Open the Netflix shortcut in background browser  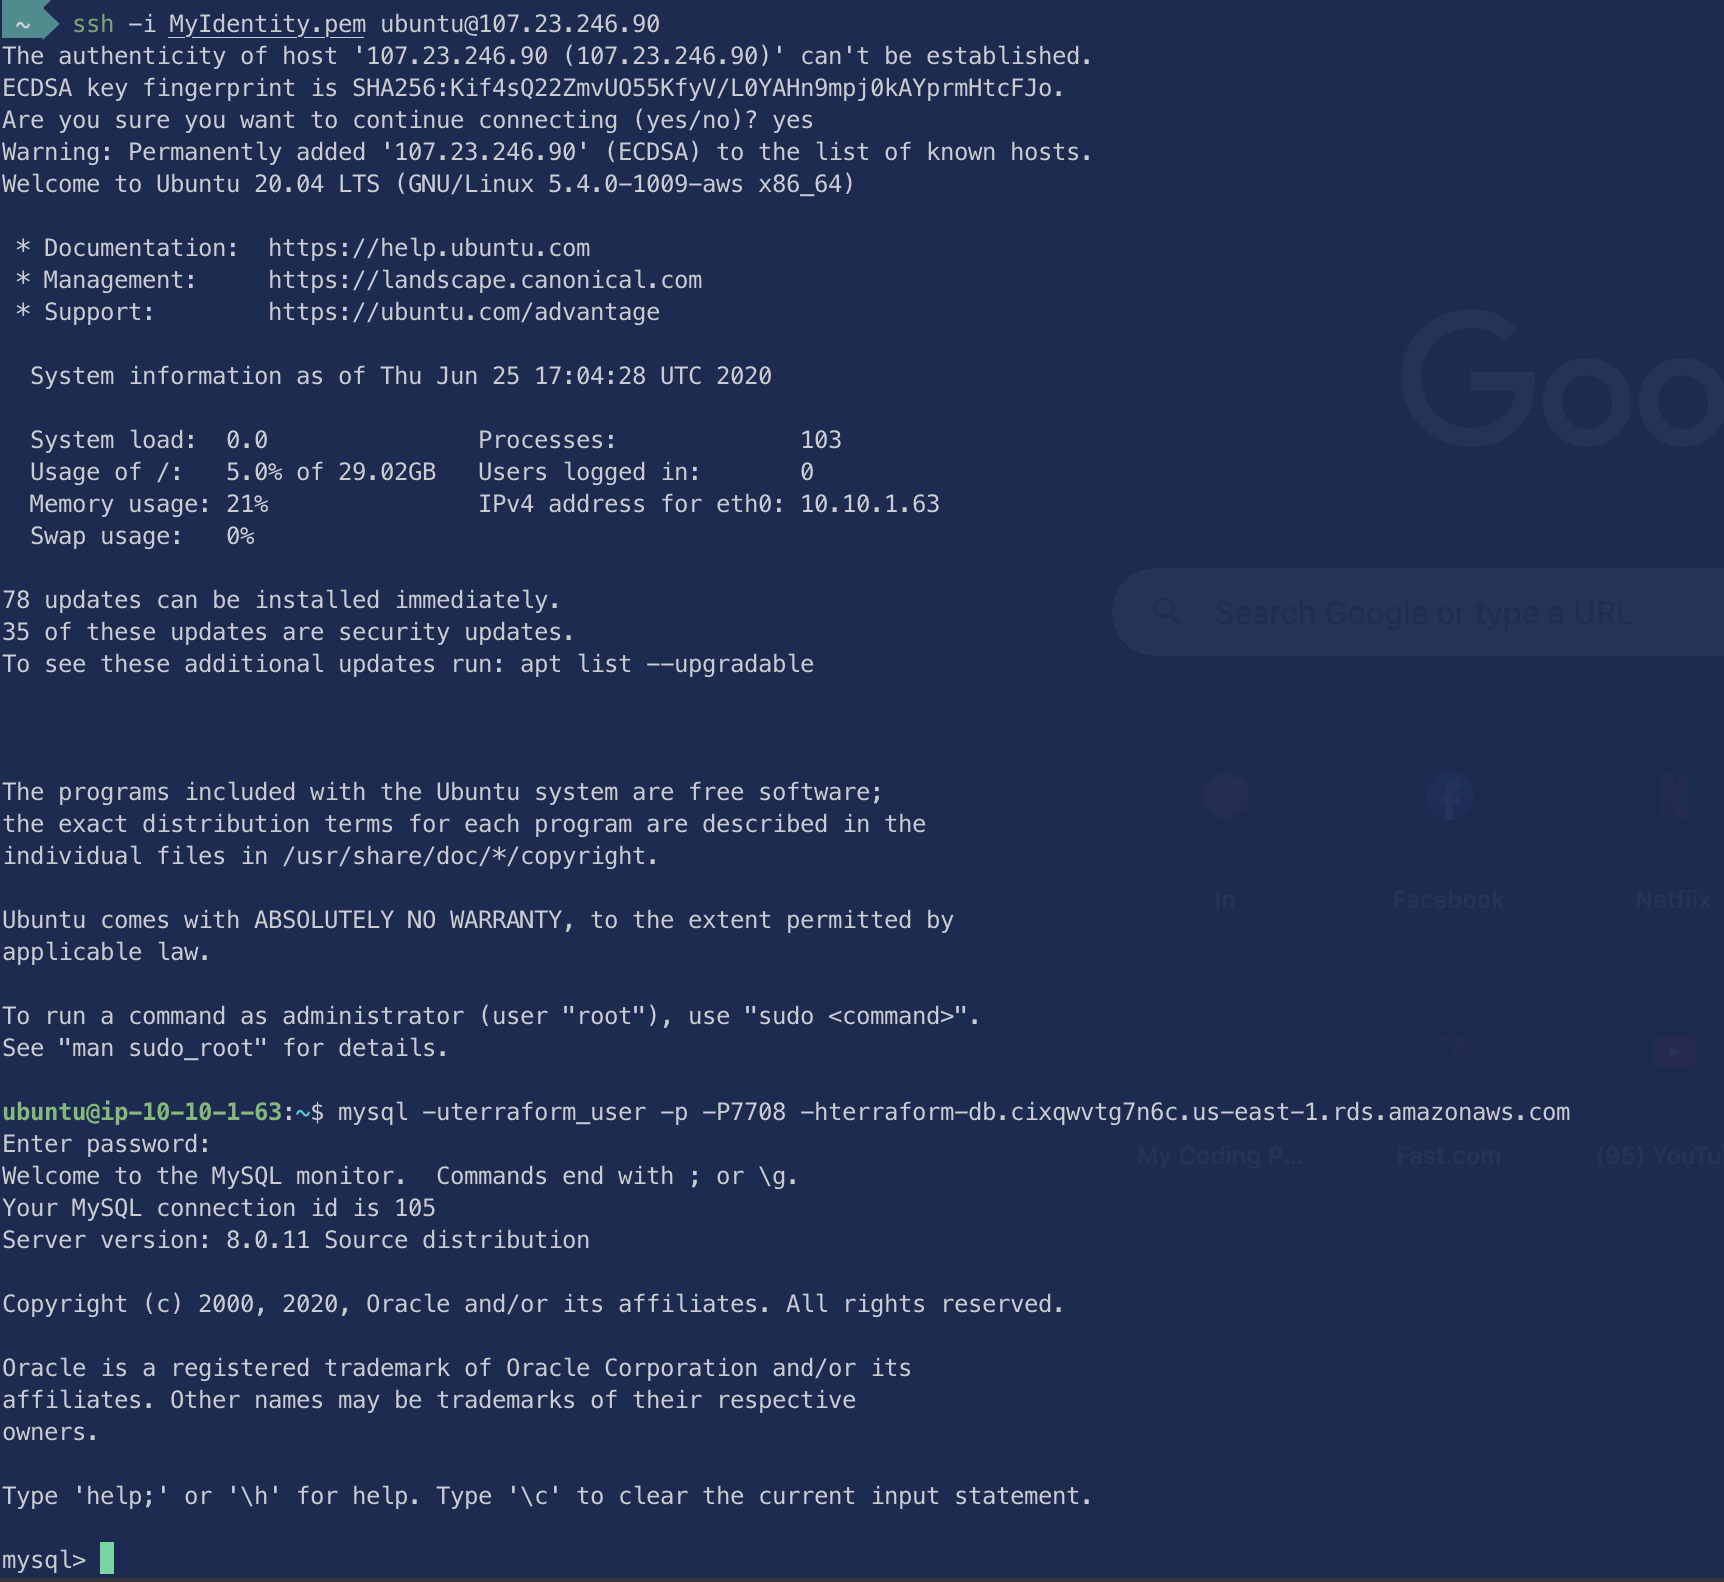(1673, 830)
